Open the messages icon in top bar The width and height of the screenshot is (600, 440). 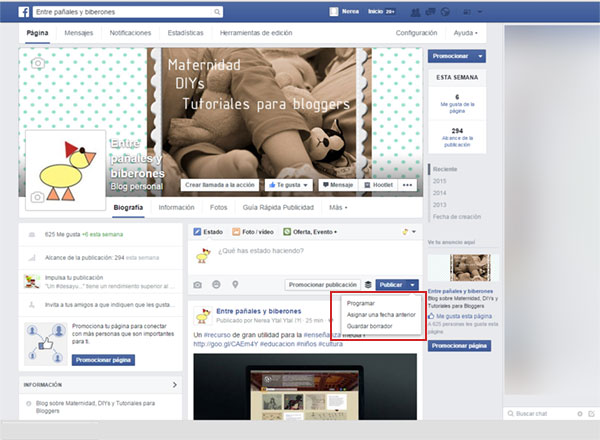430,12
